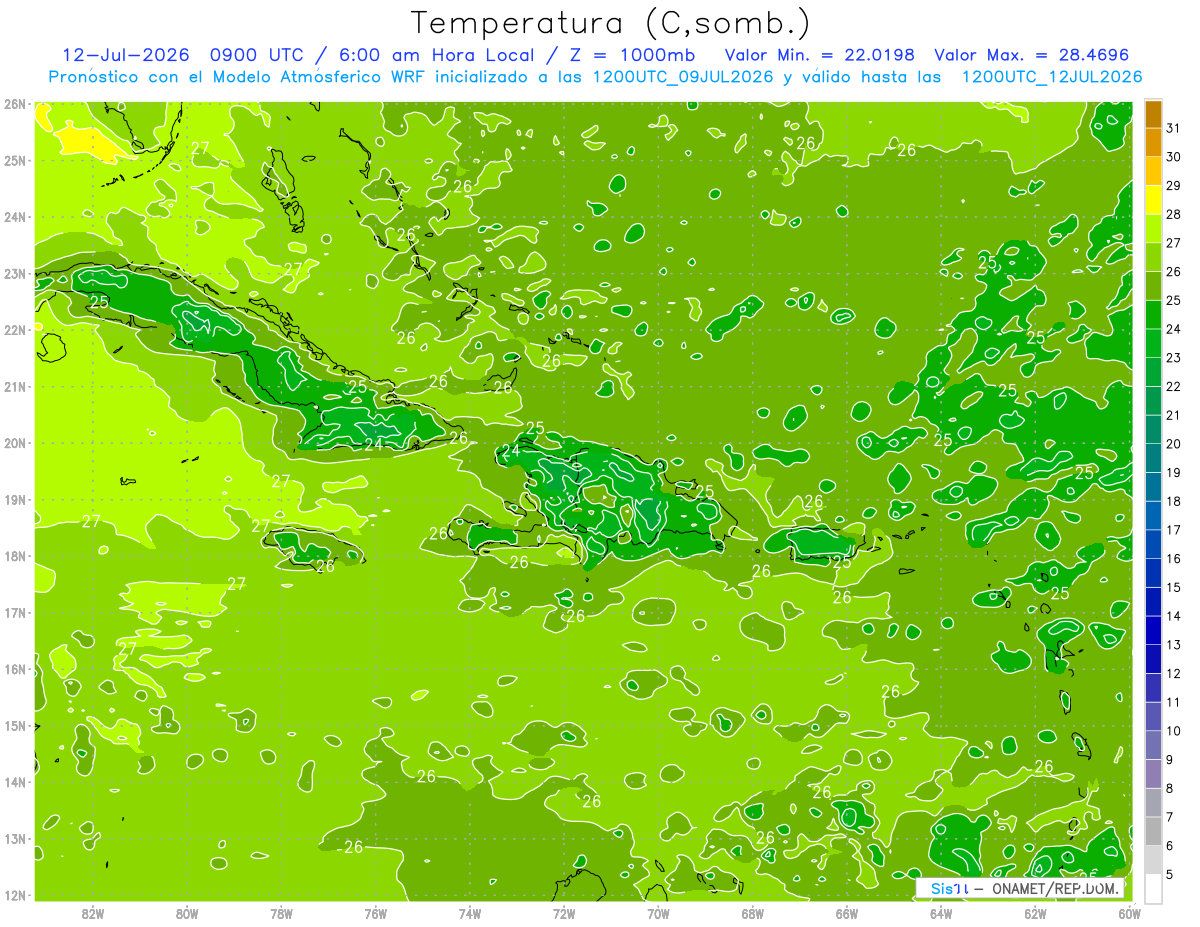
Task: Click legend value 22 on the color scale
Action: click(1173, 386)
